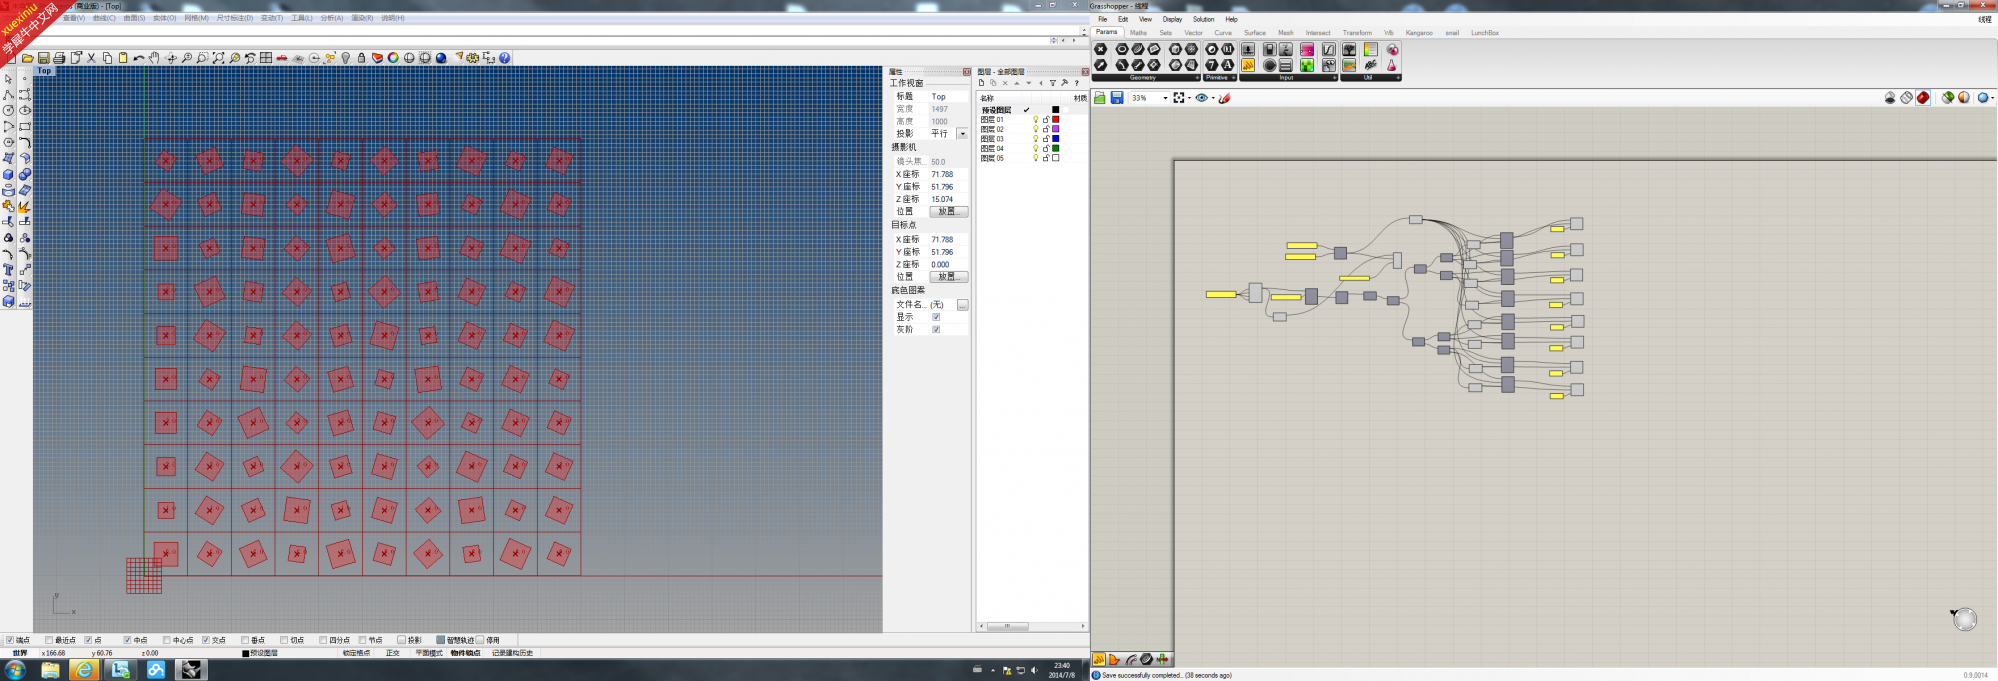Click the Cut scissors icon

pyautogui.click(x=91, y=58)
